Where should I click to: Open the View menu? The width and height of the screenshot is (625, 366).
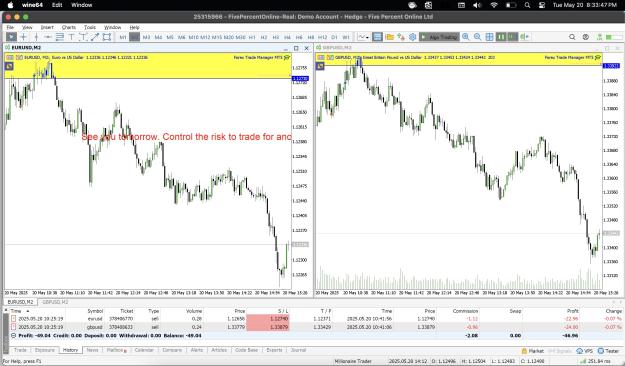coord(27,27)
